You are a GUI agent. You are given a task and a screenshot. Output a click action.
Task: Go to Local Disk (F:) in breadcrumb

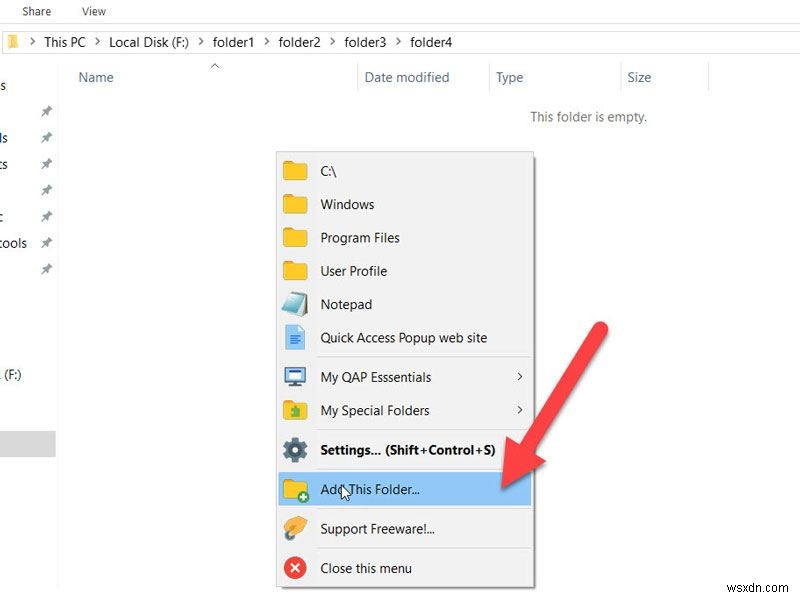click(x=148, y=42)
